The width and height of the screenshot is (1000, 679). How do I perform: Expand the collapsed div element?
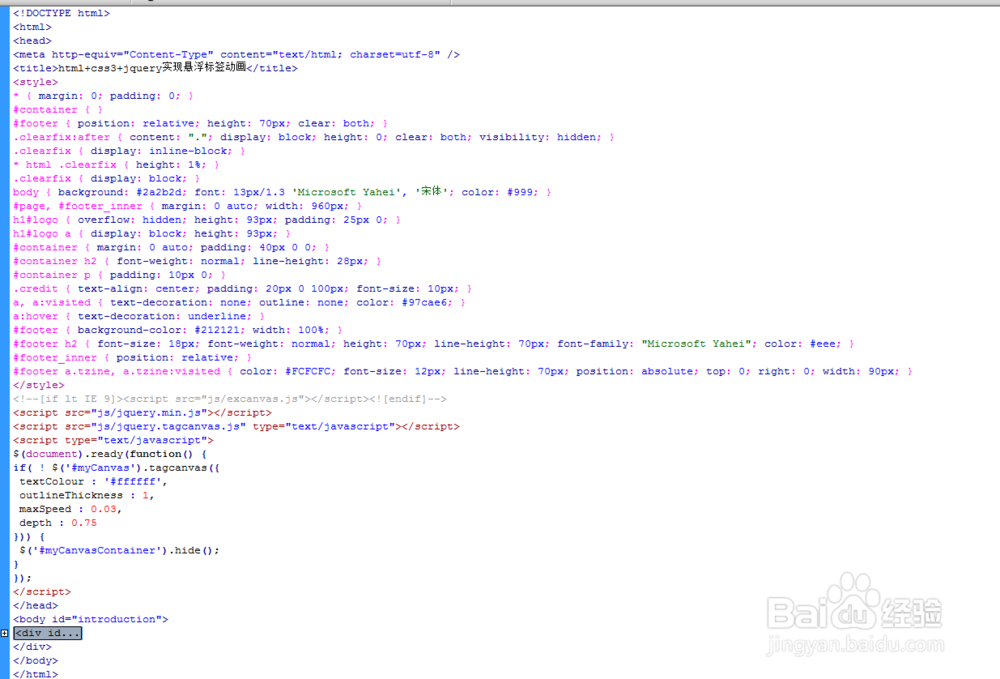[x=4, y=632]
